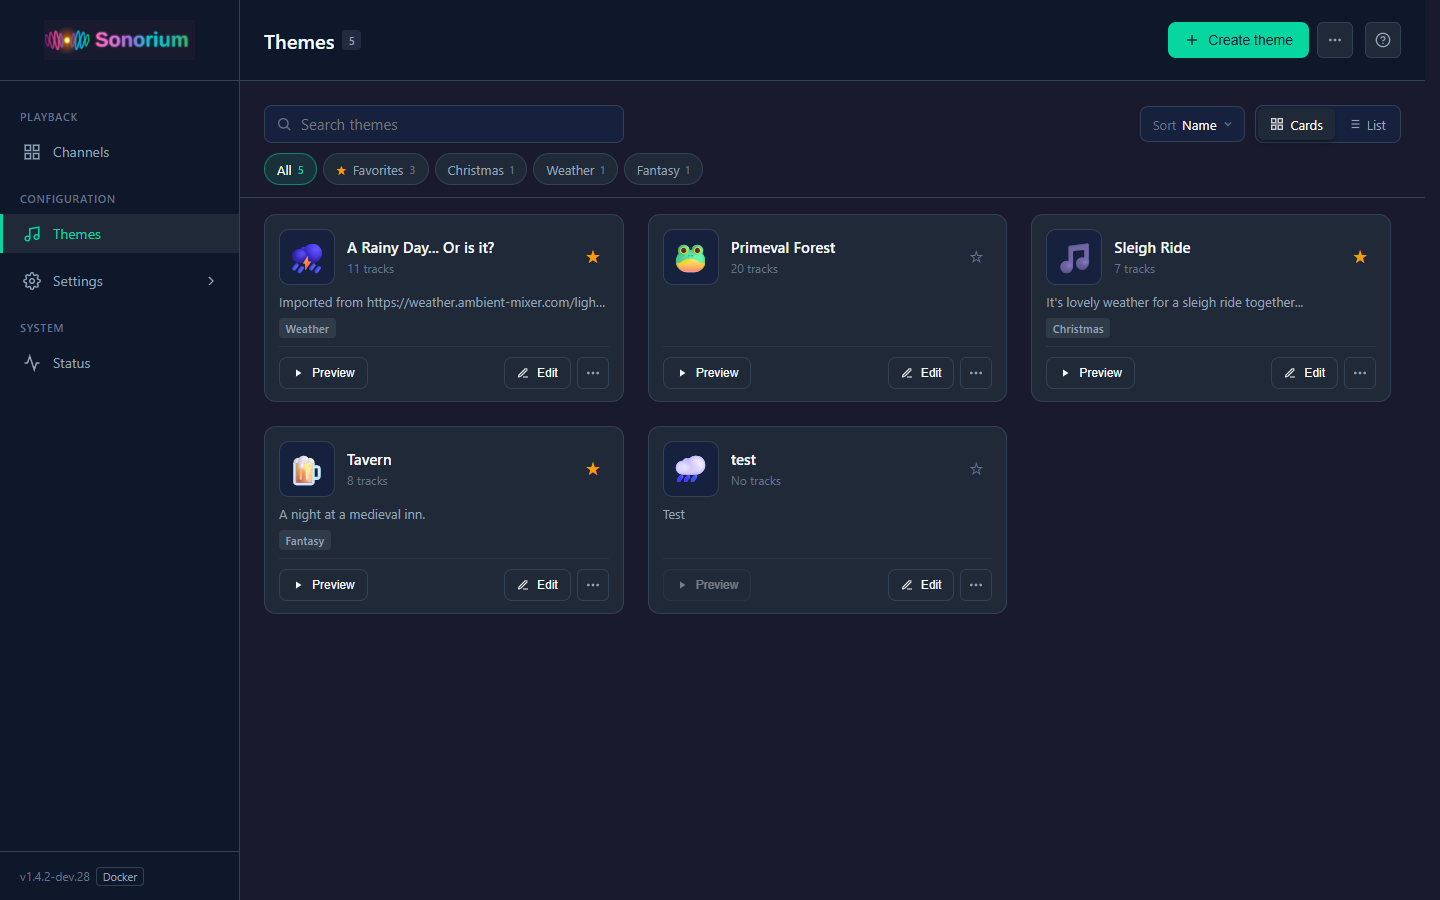Image resolution: width=1440 pixels, height=900 pixels.
Task: Mark the test theme as favorite
Action: point(976,469)
